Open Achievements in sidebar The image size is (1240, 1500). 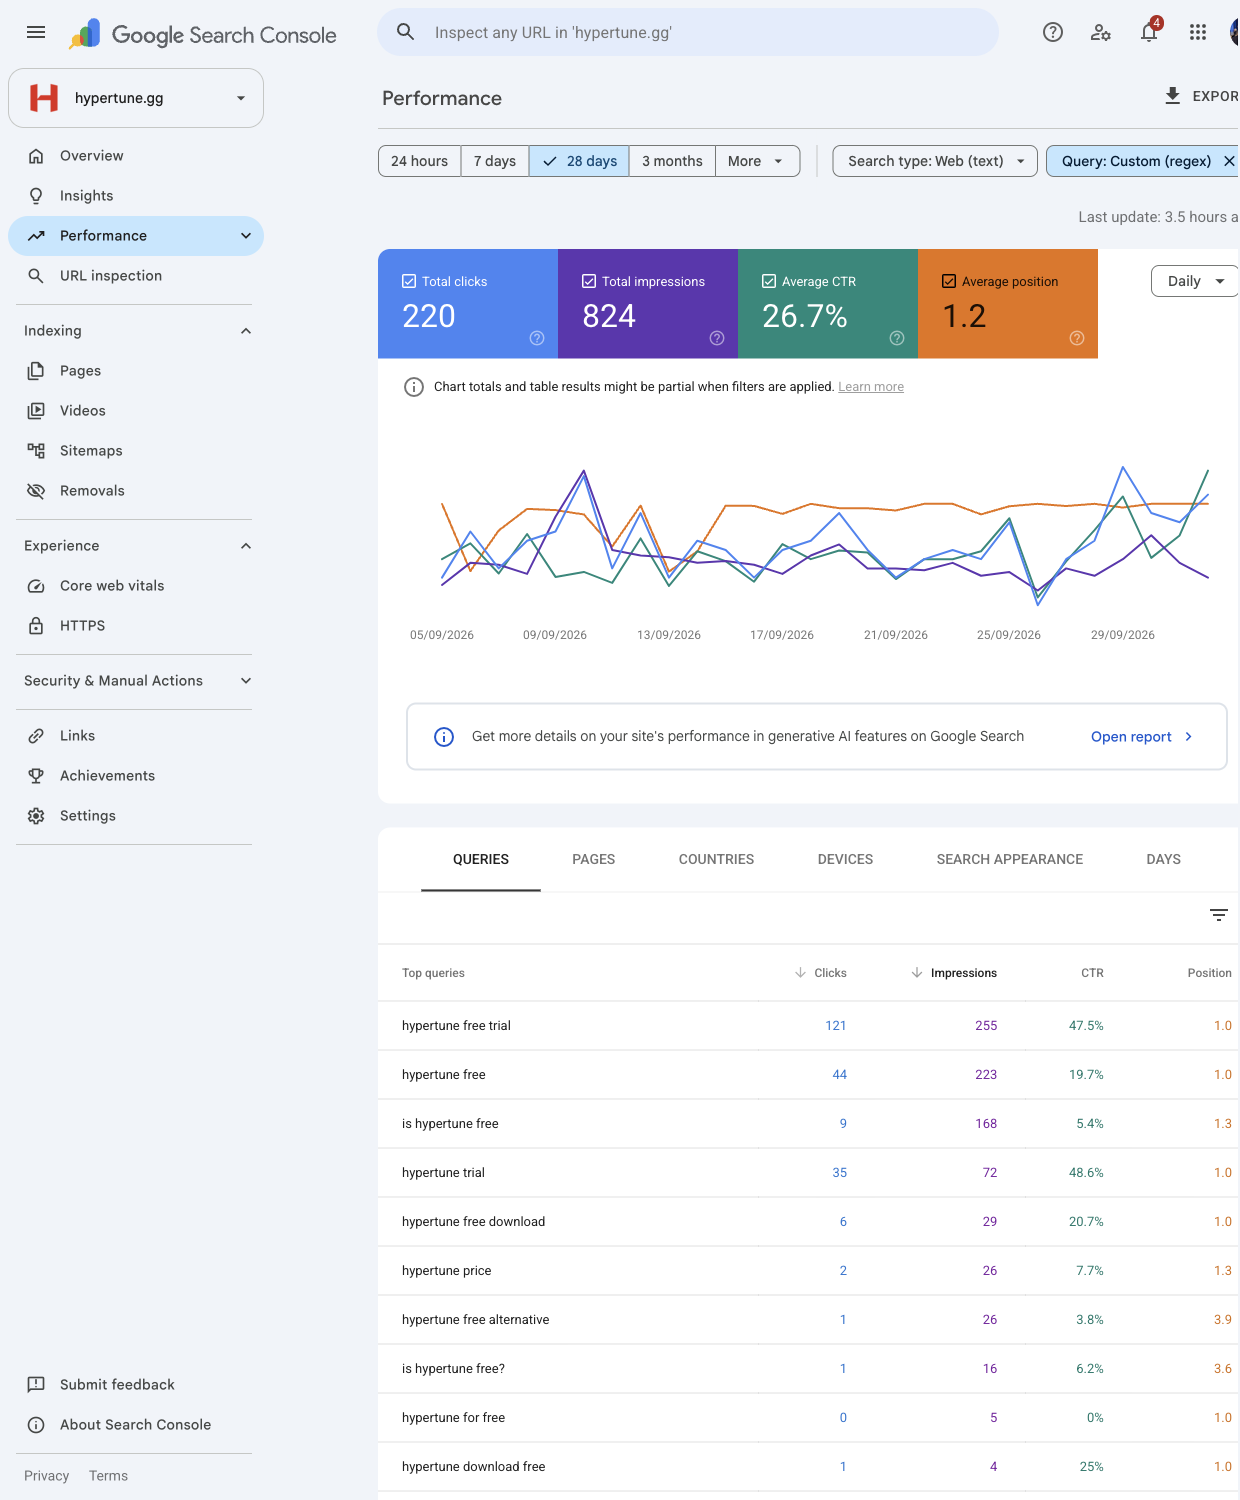coord(136,776)
